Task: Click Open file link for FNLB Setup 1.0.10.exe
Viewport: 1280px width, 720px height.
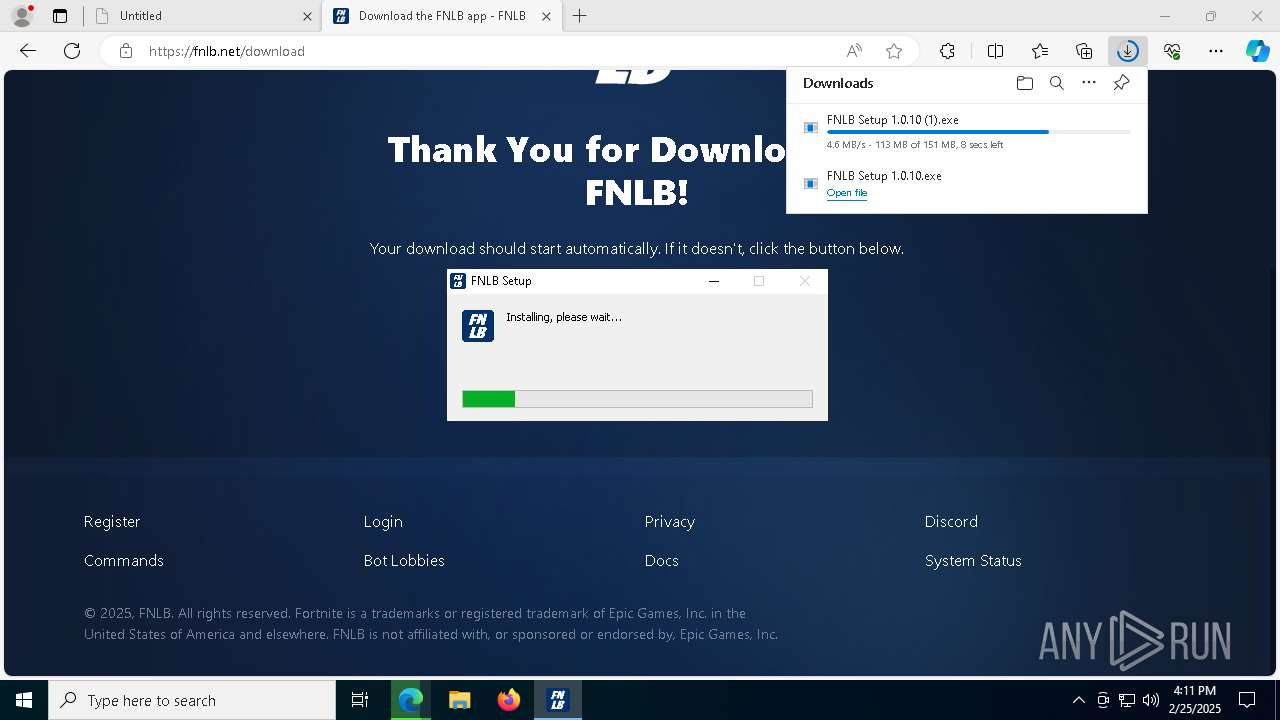Action: (x=847, y=193)
